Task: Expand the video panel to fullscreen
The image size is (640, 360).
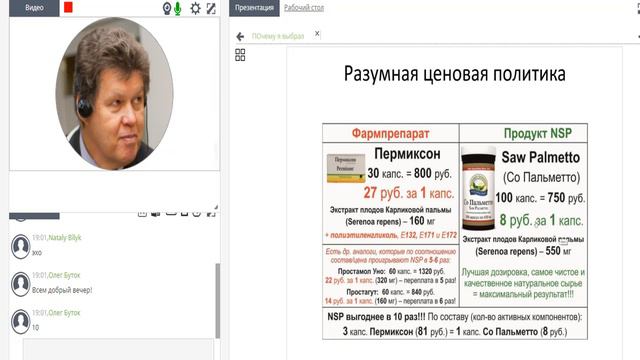Action: click(211, 8)
